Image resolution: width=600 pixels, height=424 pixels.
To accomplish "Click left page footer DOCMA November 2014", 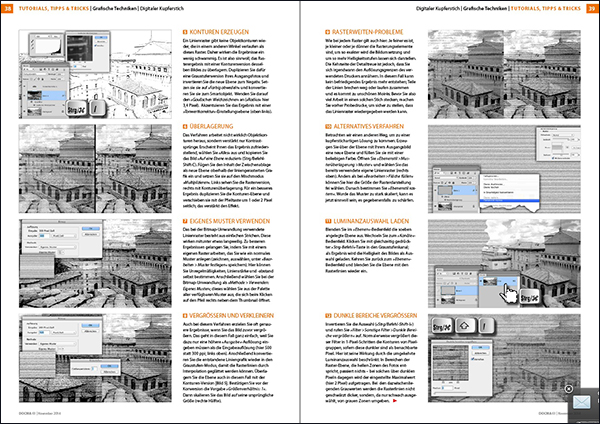I will click(40, 413).
